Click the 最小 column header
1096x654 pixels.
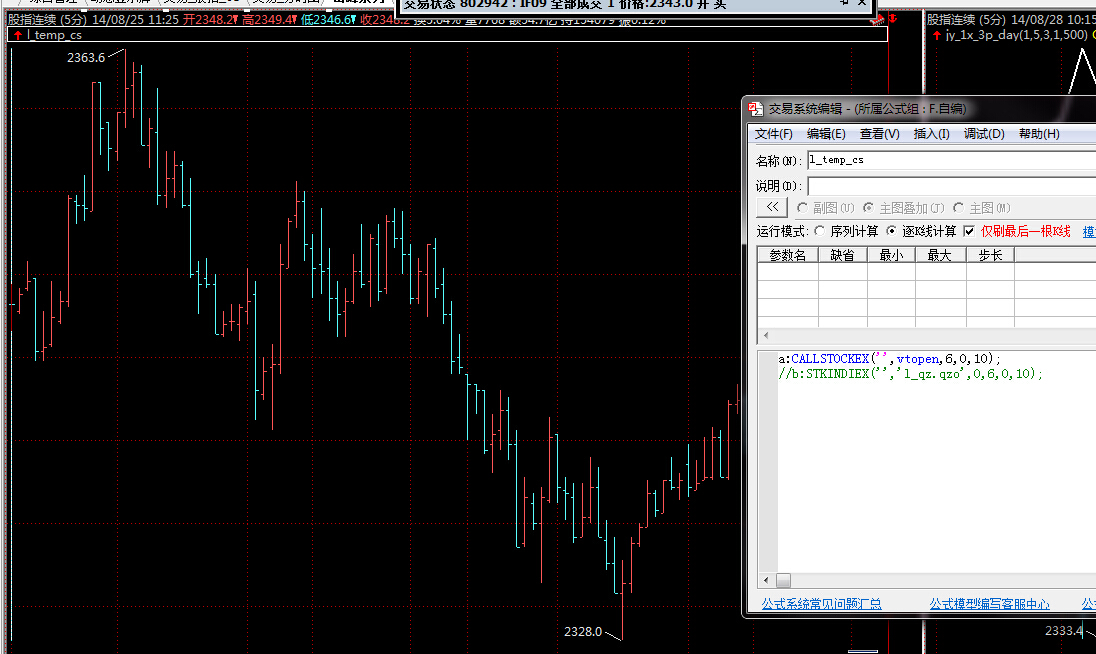point(891,255)
